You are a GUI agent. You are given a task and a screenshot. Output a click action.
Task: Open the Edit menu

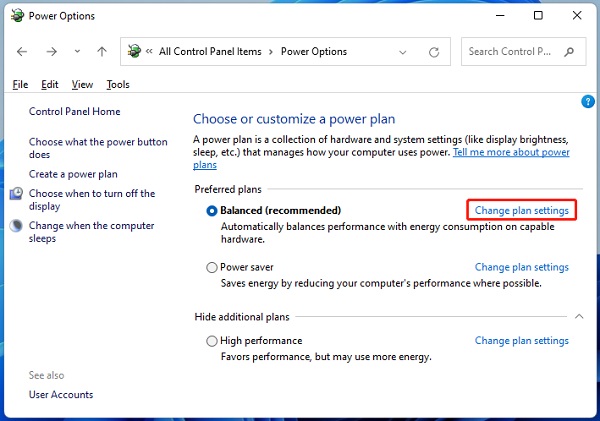tap(50, 84)
